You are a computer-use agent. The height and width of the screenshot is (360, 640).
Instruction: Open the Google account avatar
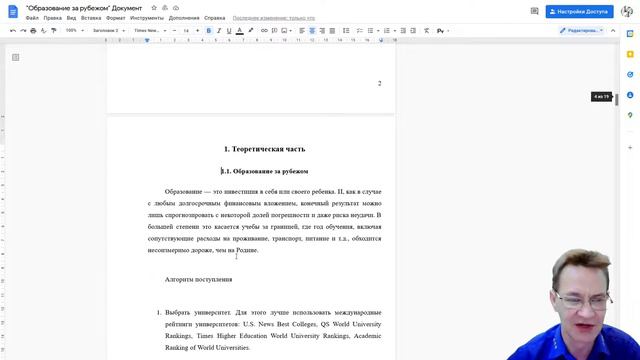point(627,11)
